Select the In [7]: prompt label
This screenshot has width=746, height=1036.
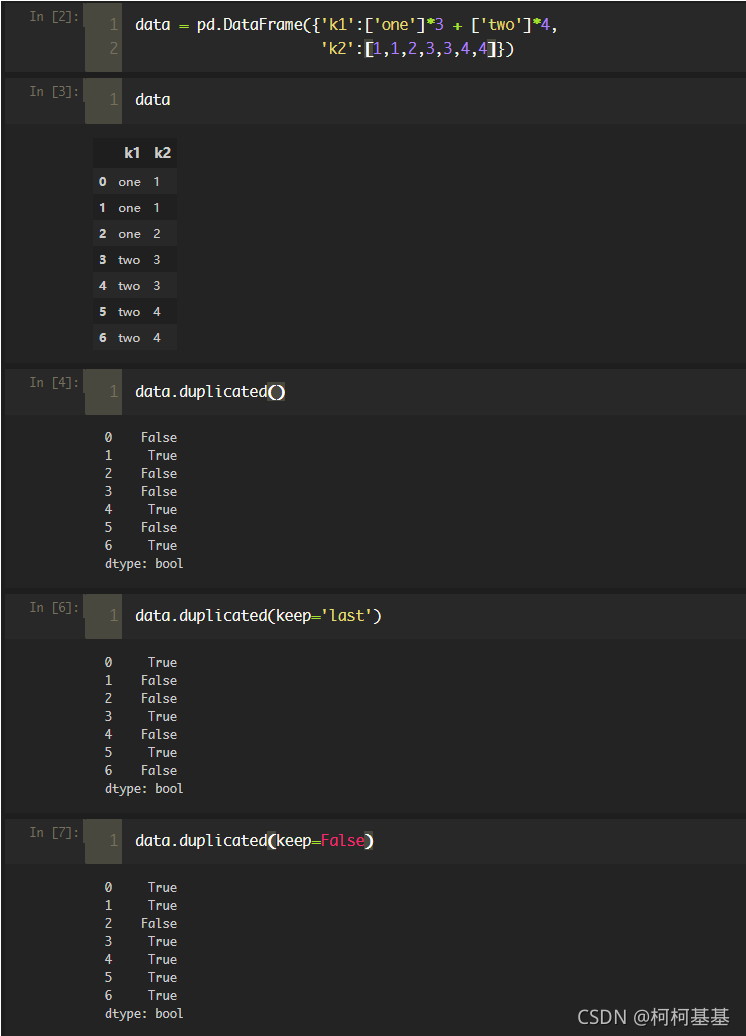(x=54, y=832)
